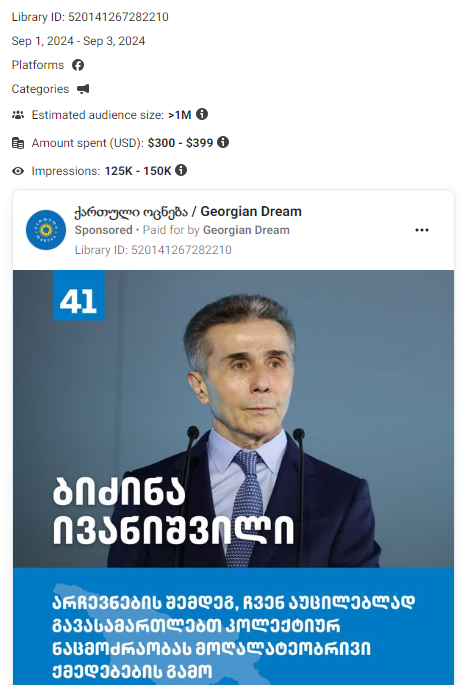The width and height of the screenshot is (466, 685).
Task: Click the Facebook platform icon
Action: tap(78, 65)
